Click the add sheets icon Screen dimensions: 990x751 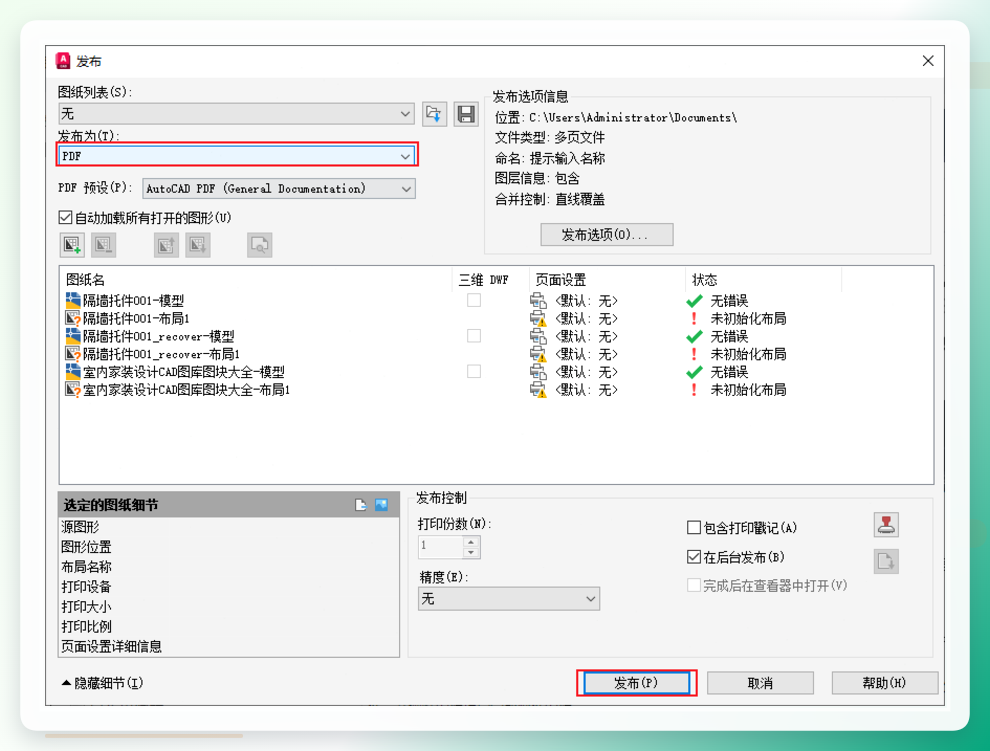pos(72,245)
